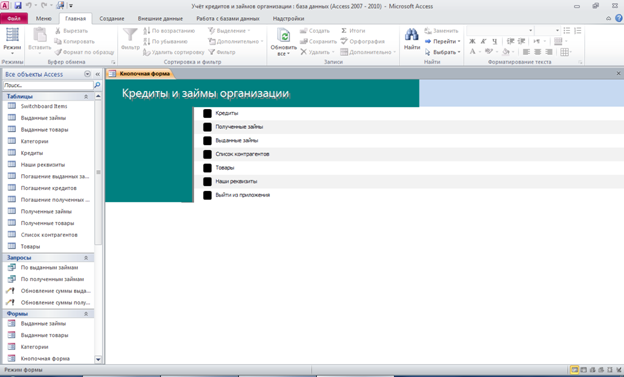This screenshot has width=624, height=377.
Task: Click Итоги totals sigma command
Action: tap(353, 31)
